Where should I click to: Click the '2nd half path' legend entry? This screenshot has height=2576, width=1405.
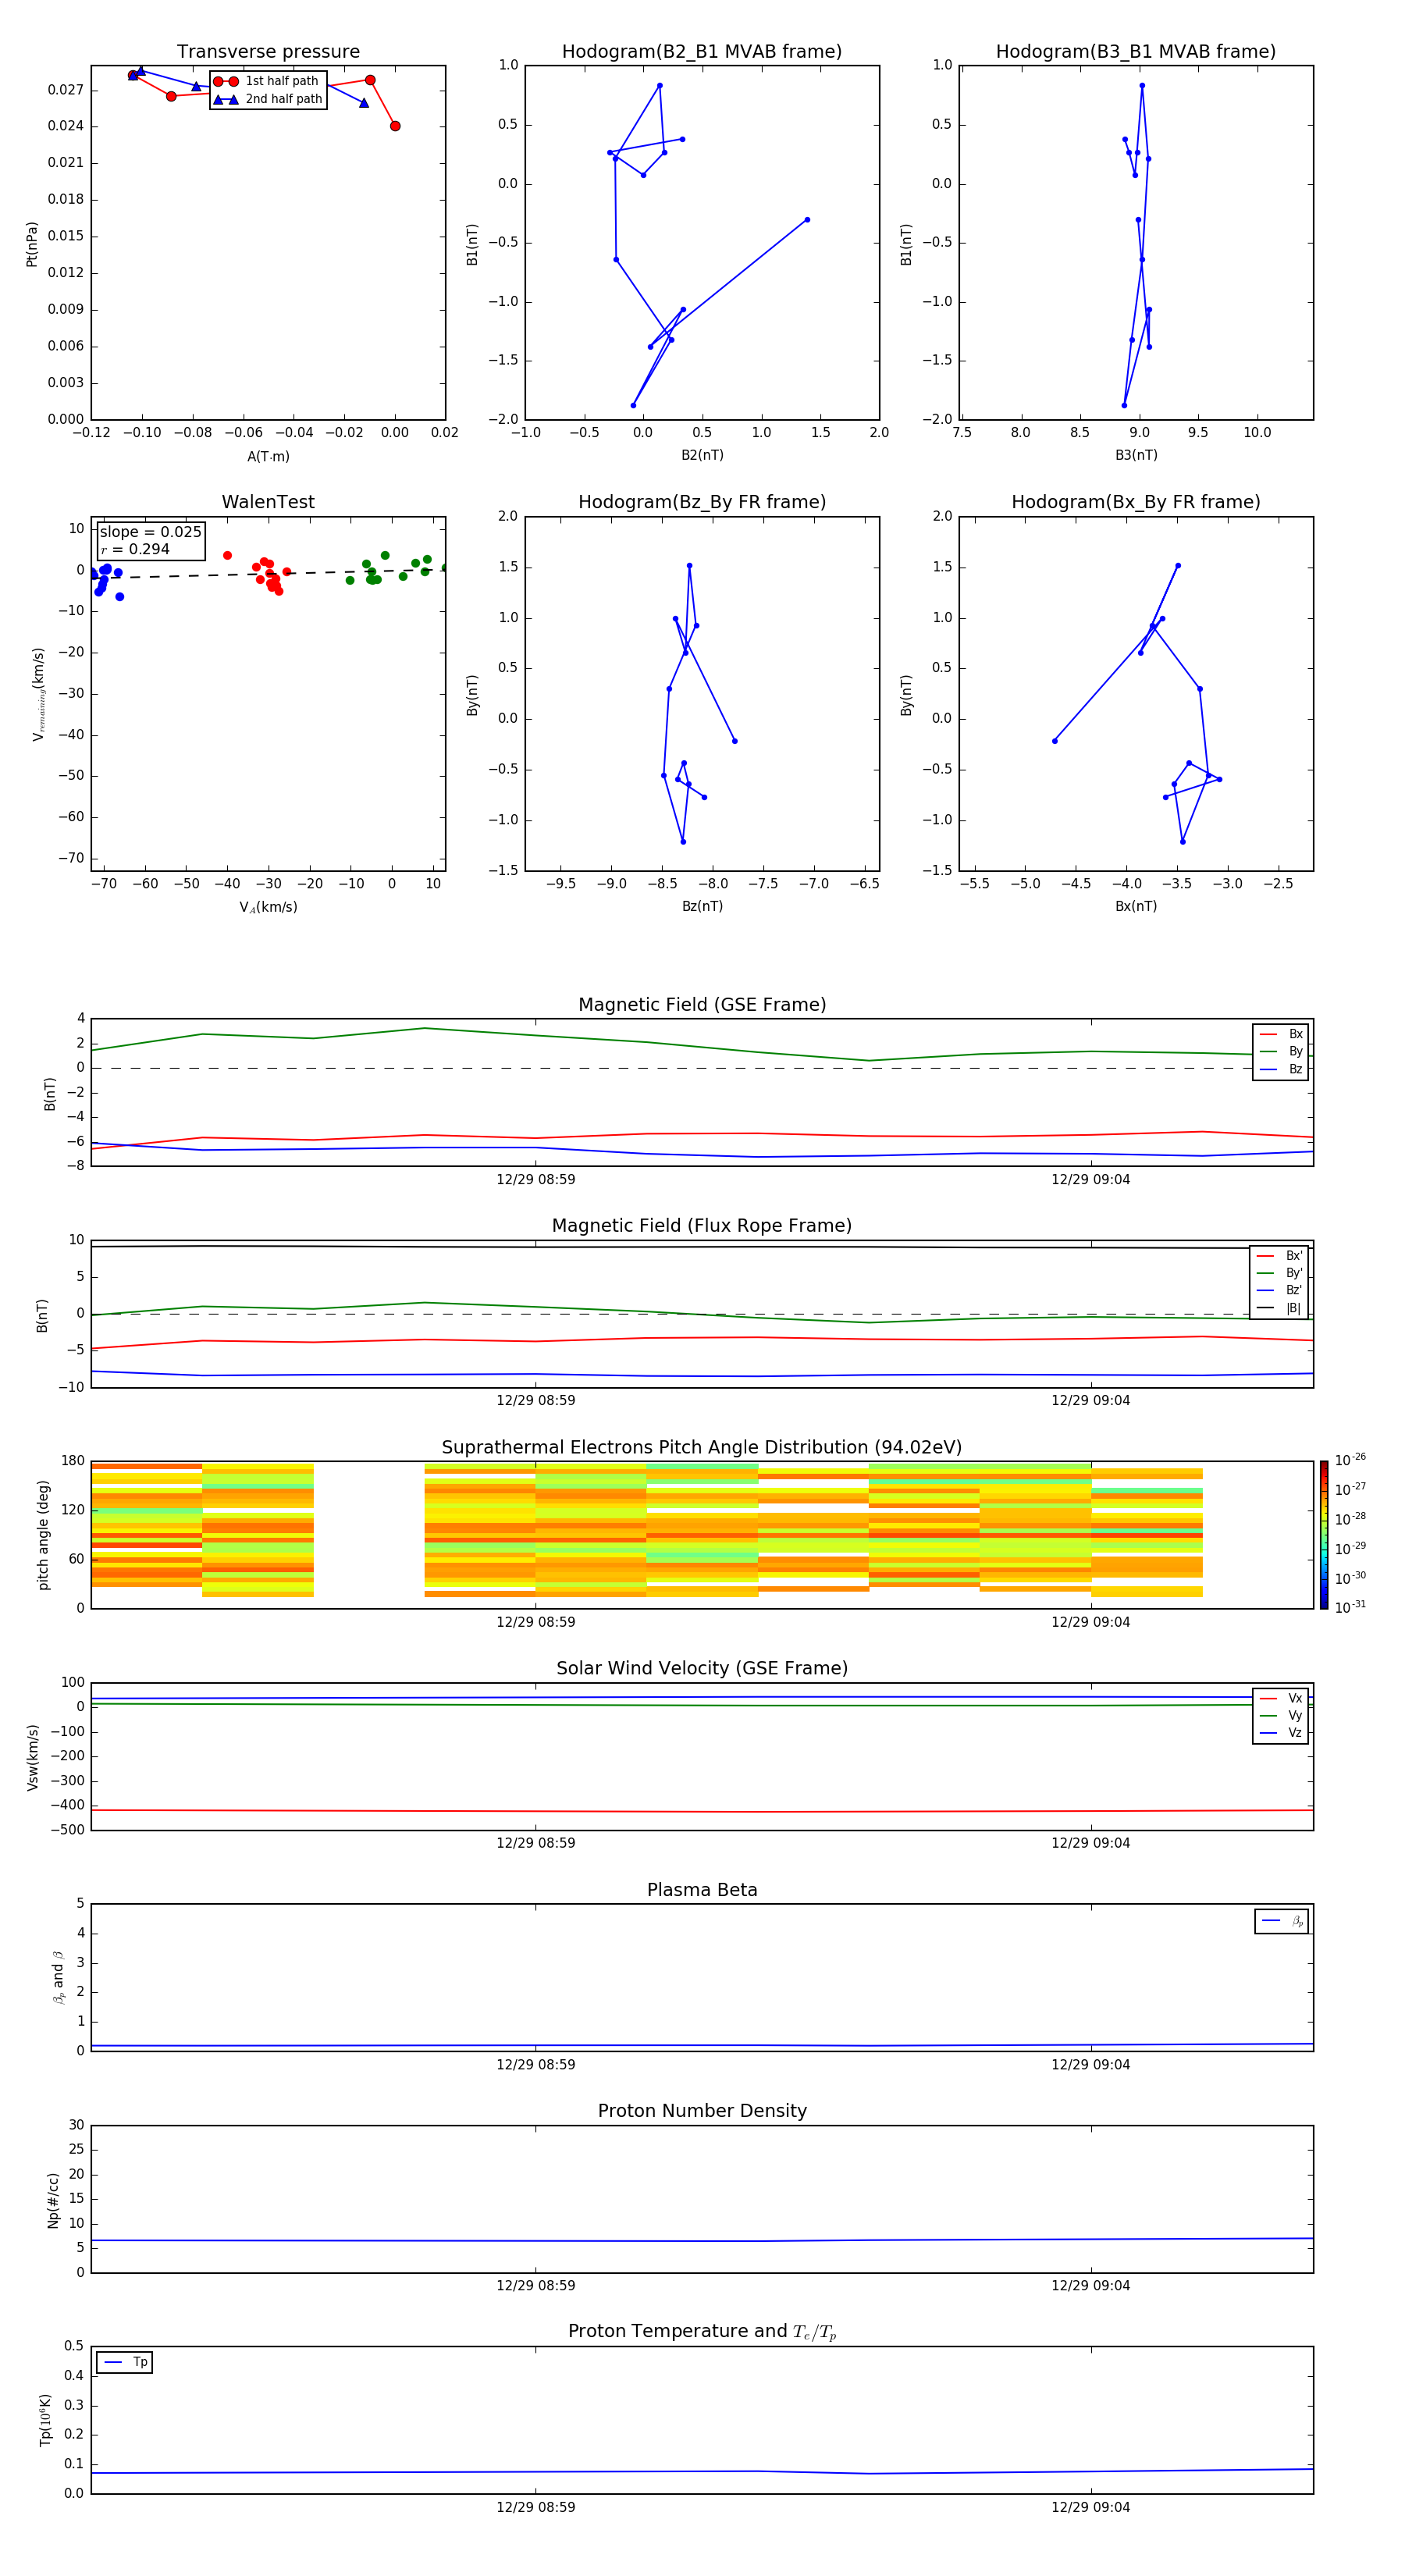coord(267,99)
